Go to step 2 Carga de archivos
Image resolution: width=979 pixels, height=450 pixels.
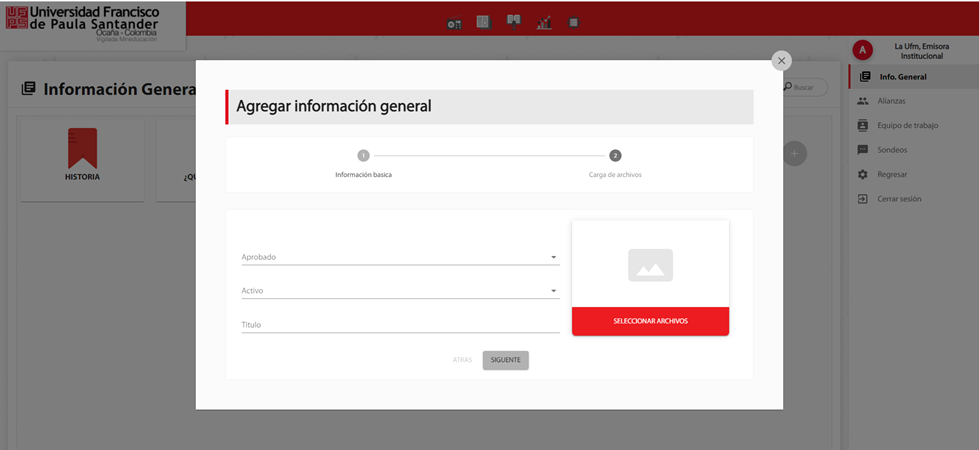coord(615,156)
